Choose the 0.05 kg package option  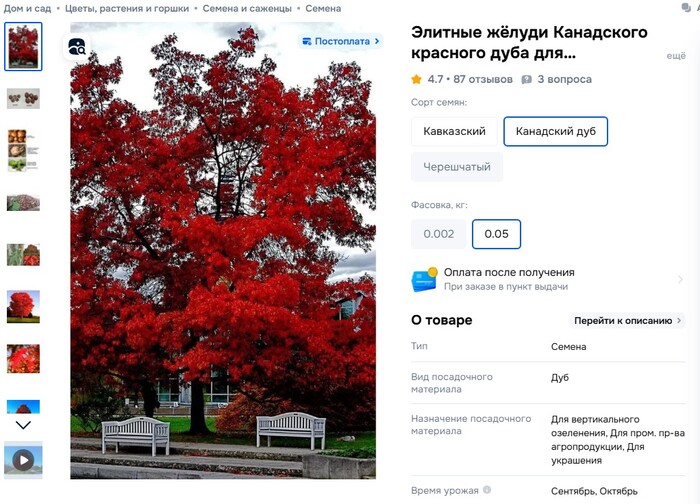coord(496,234)
